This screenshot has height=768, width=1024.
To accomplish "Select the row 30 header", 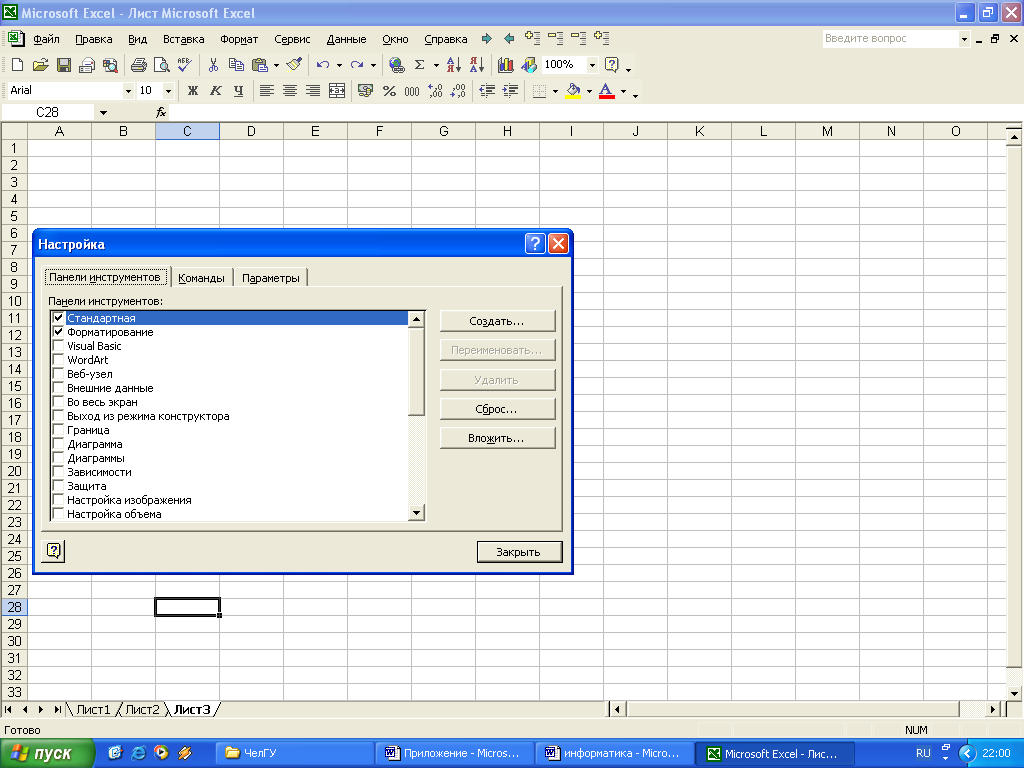I will tap(14, 641).
